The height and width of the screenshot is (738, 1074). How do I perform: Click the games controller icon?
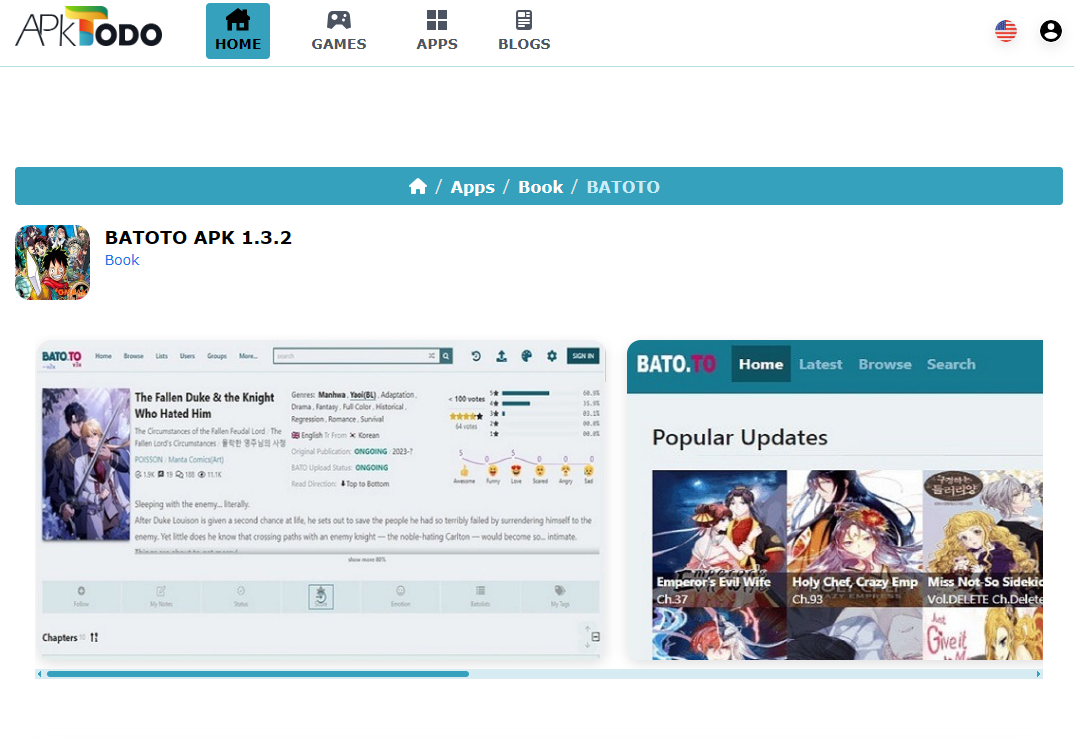339,20
